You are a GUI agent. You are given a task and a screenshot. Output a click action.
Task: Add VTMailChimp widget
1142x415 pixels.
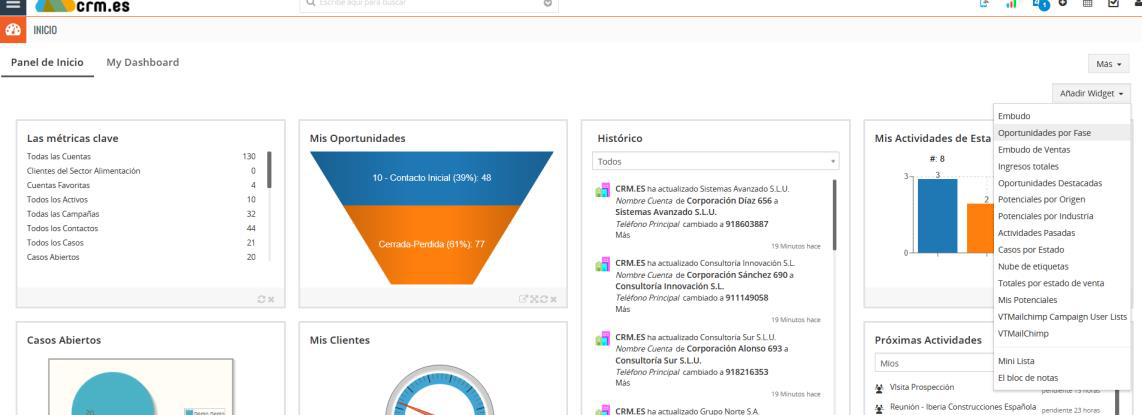coord(1062,333)
